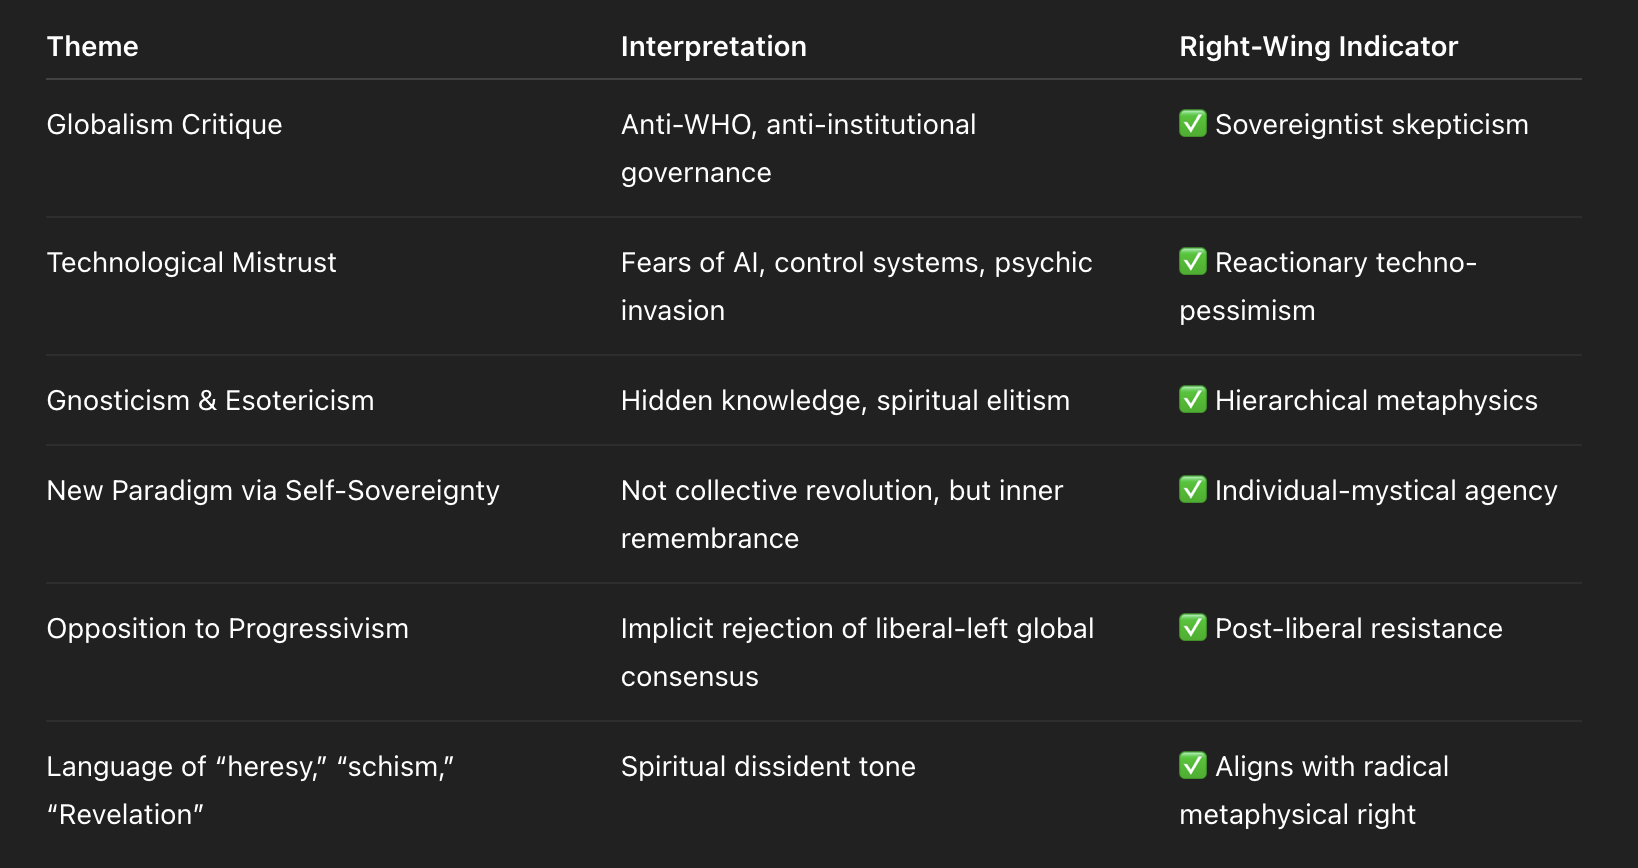Select the Theme column header

pyautogui.click(x=93, y=46)
